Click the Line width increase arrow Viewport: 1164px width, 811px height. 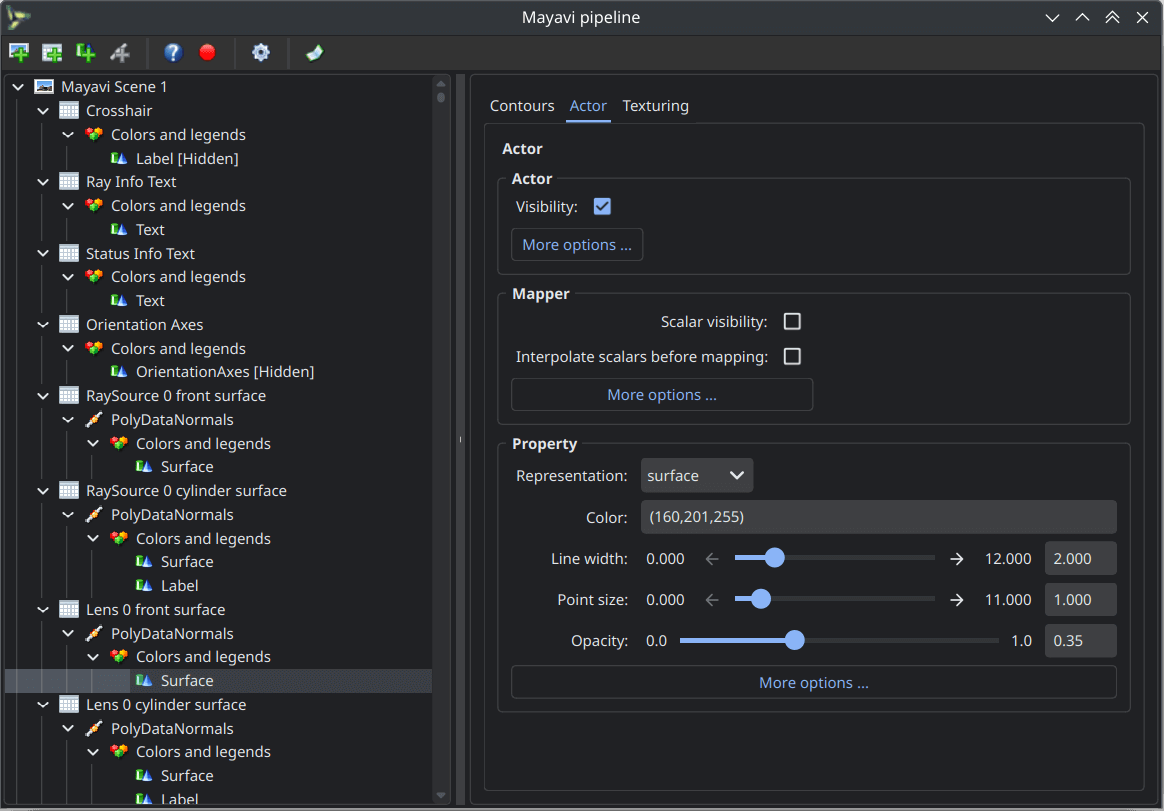(957, 558)
